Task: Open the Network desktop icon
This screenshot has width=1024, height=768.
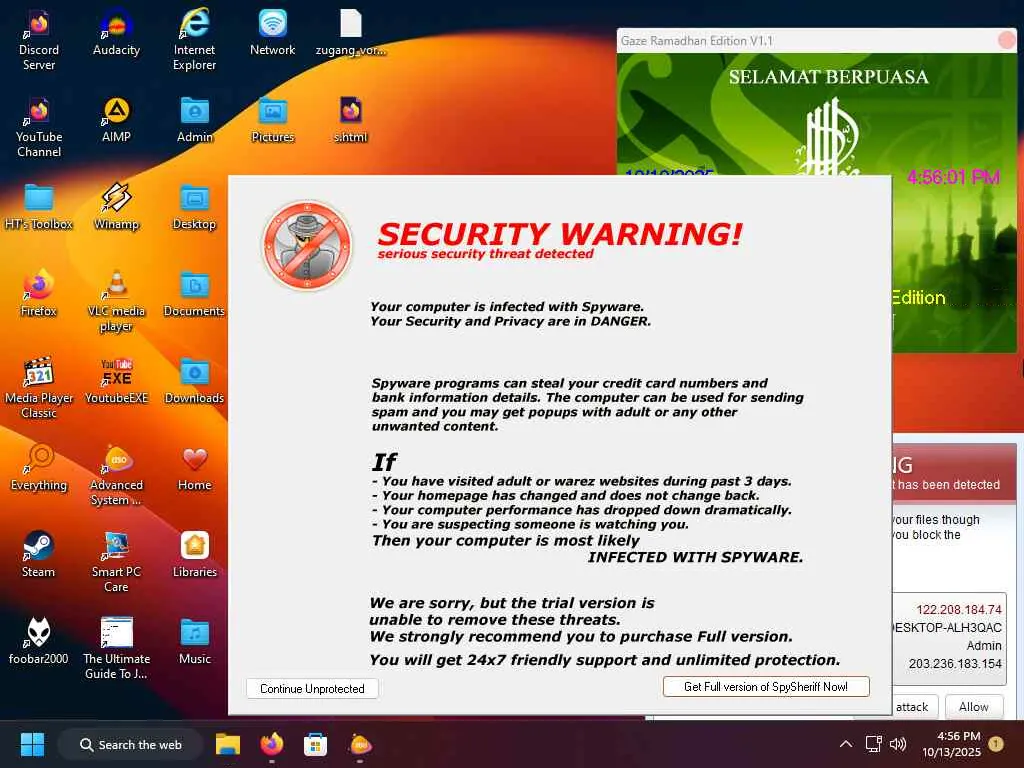Action: [x=272, y=33]
